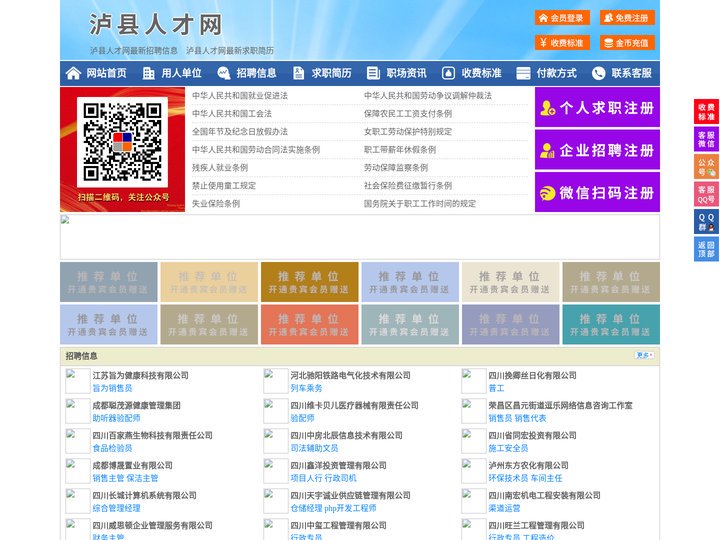Click the 更多 link in 招聘信息 header
The image size is (720, 540).
pyautogui.click(x=644, y=355)
